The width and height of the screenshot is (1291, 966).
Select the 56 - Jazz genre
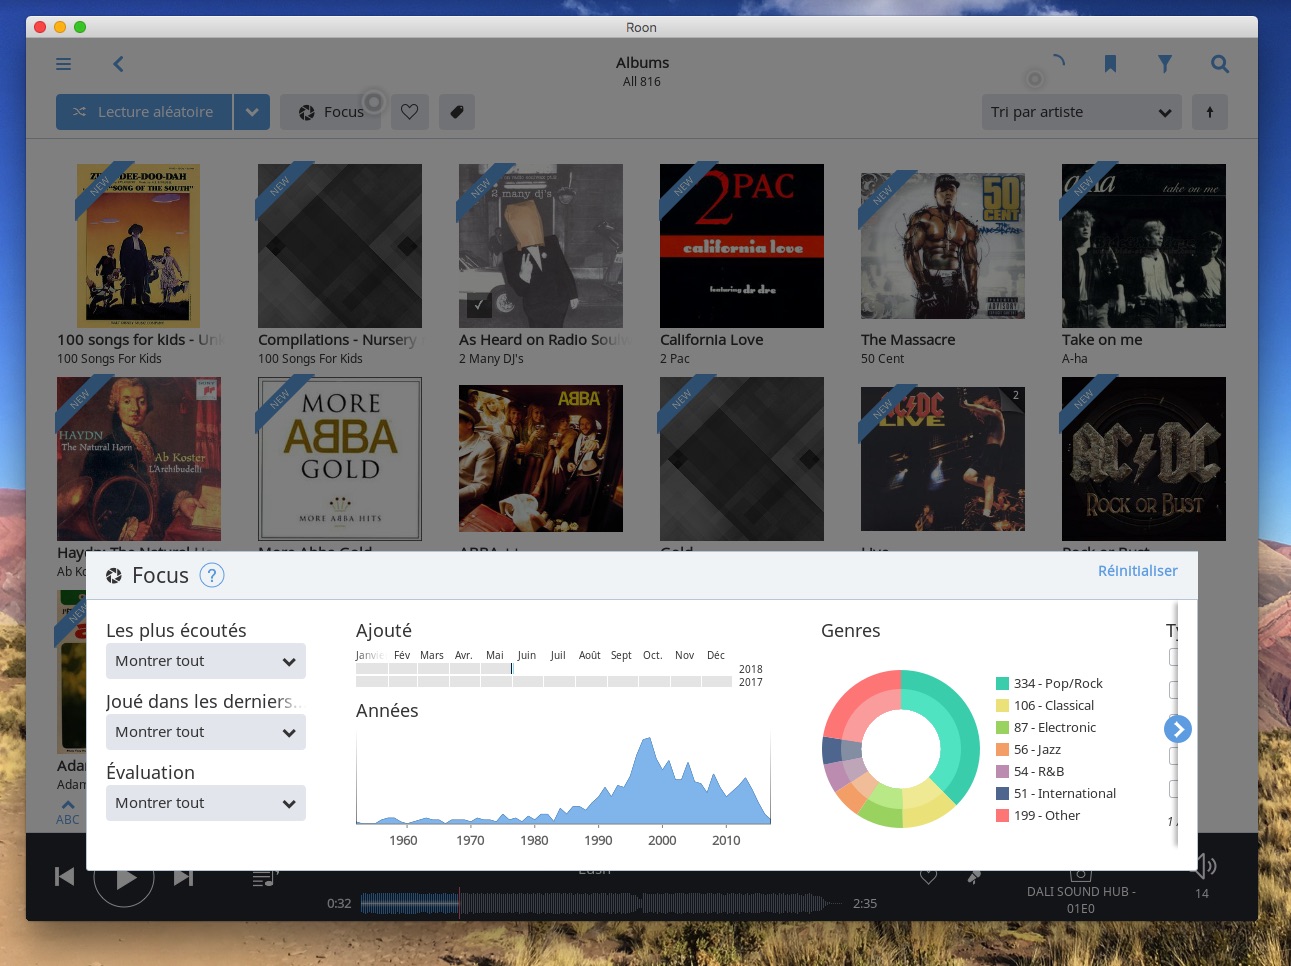pyautogui.click(x=1028, y=750)
